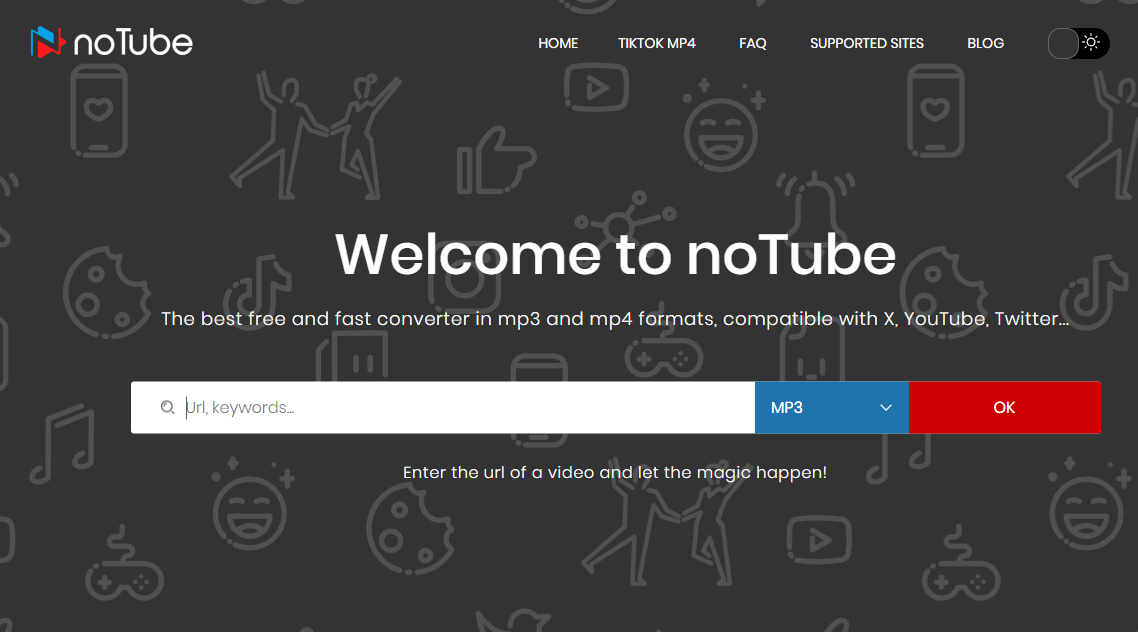Open the HOME menu item
This screenshot has width=1138, height=632.
(558, 44)
